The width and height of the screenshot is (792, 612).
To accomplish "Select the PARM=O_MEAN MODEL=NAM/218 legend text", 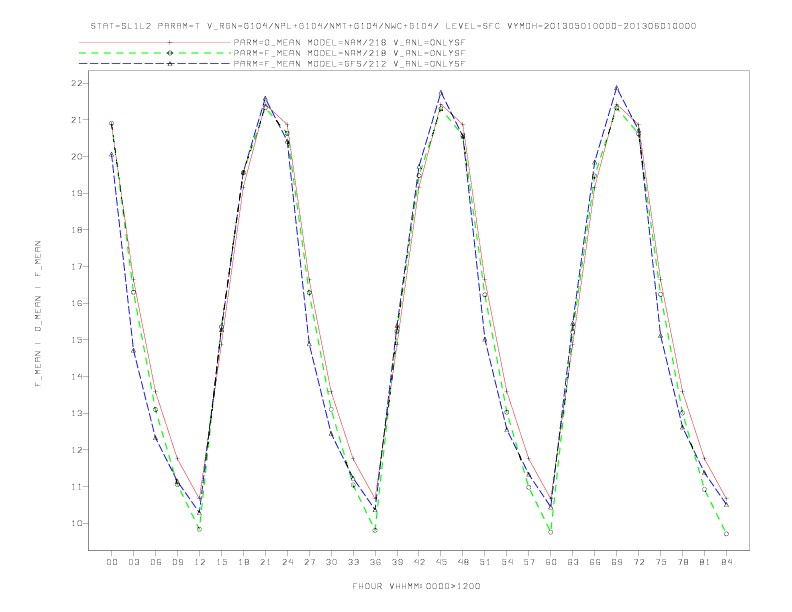I will click(x=349, y=42).
